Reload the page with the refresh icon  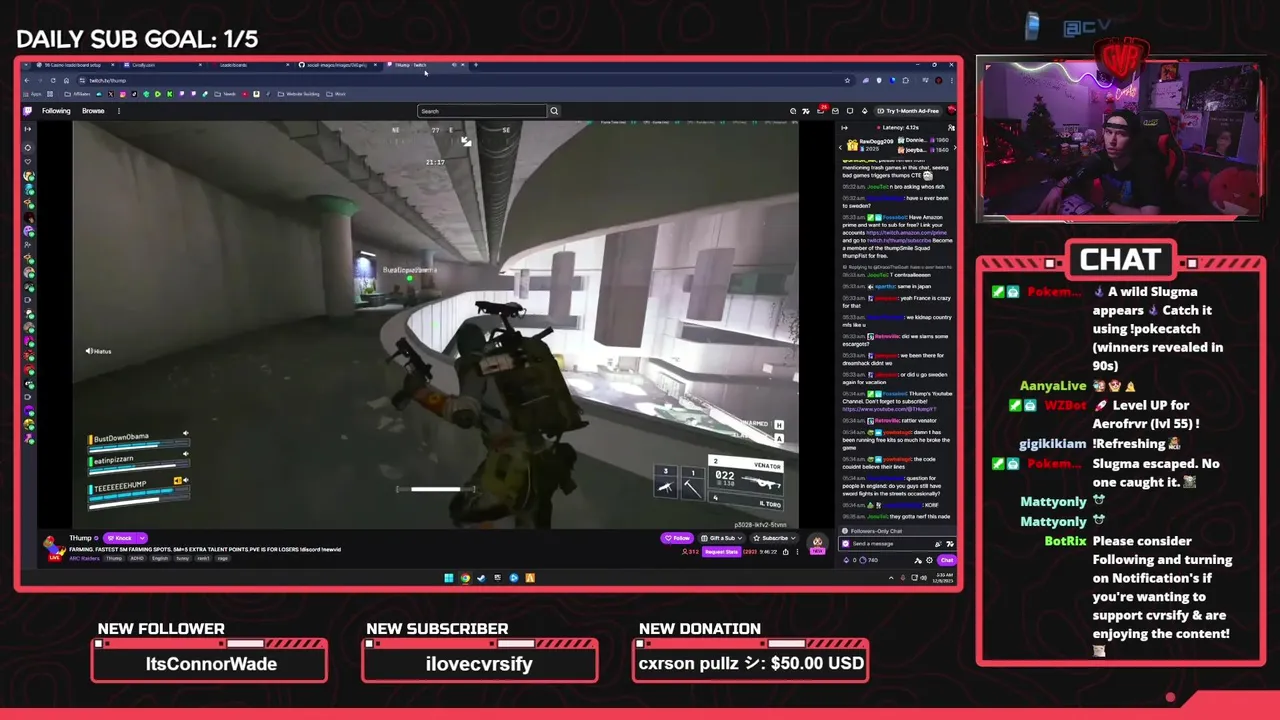[53, 80]
